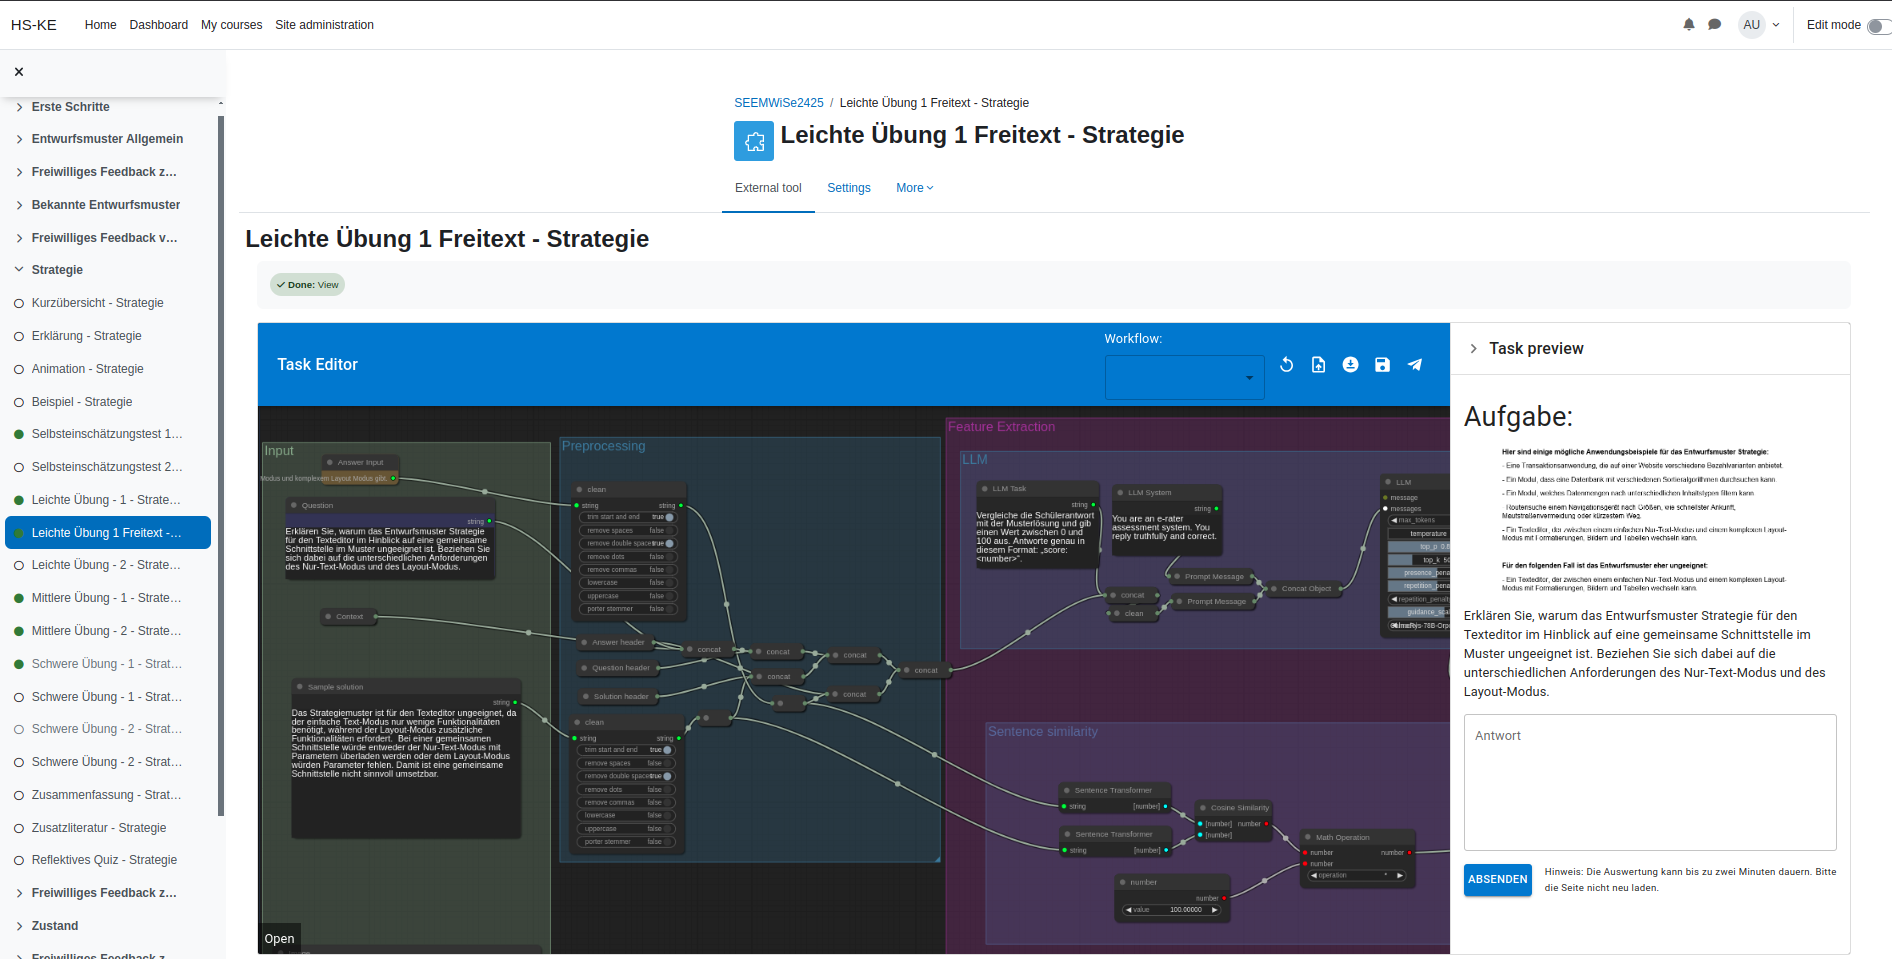Increase value in the number node stepper
1892x959 pixels.
[1214, 910]
